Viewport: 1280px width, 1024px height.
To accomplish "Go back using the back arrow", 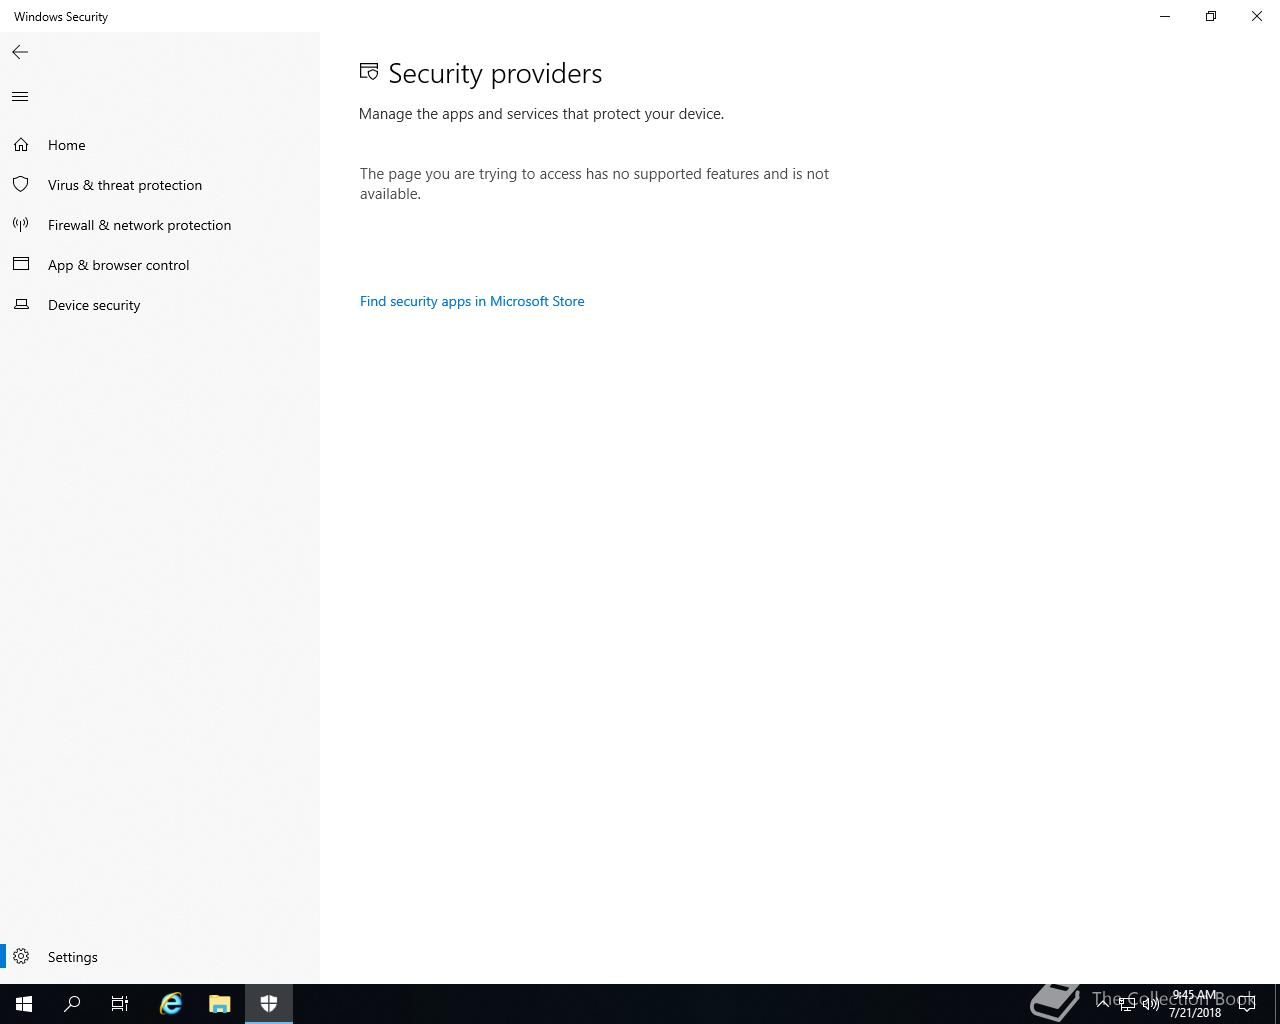I will click(x=20, y=52).
